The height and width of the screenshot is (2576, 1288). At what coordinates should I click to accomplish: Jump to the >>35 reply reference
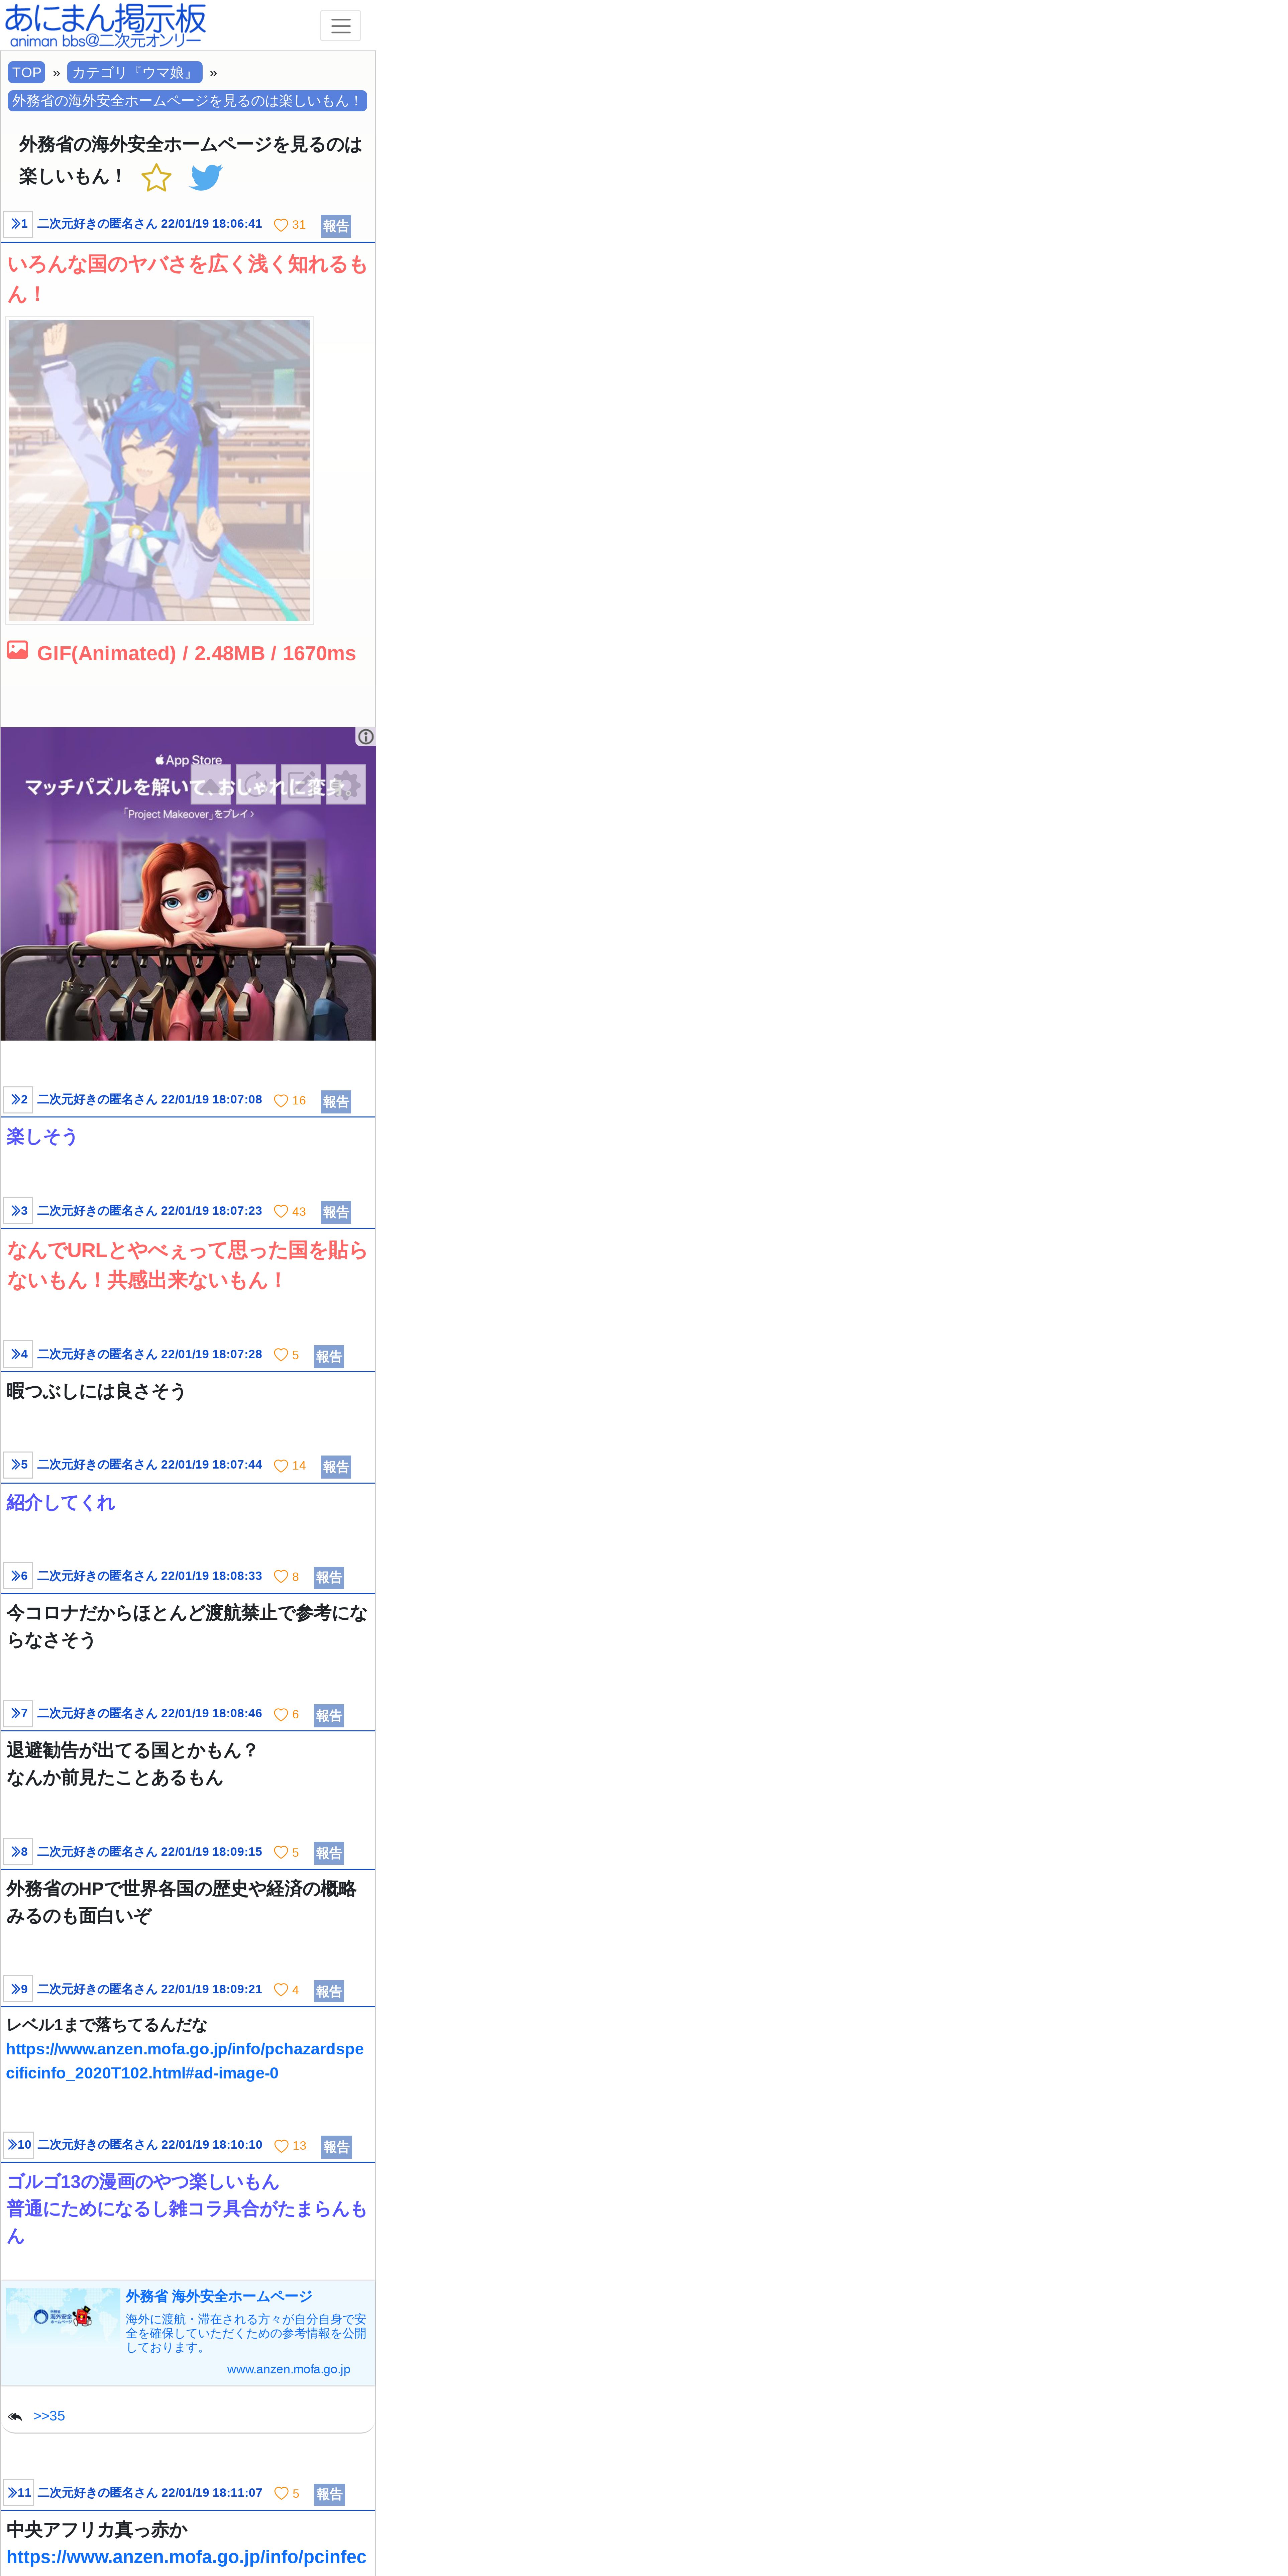click(x=49, y=2416)
